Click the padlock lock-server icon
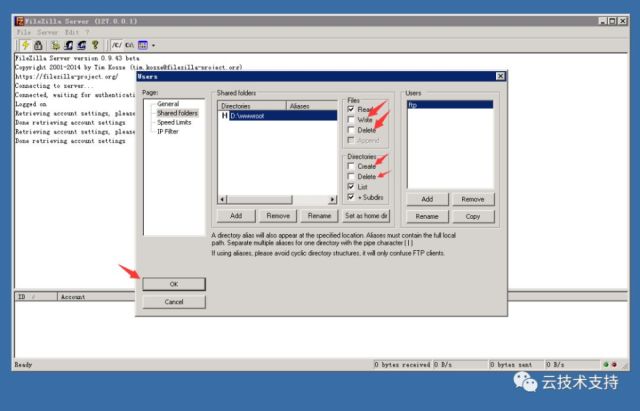Image resolution: width=640 pixels, height=411 pixels. coord(38,45)
